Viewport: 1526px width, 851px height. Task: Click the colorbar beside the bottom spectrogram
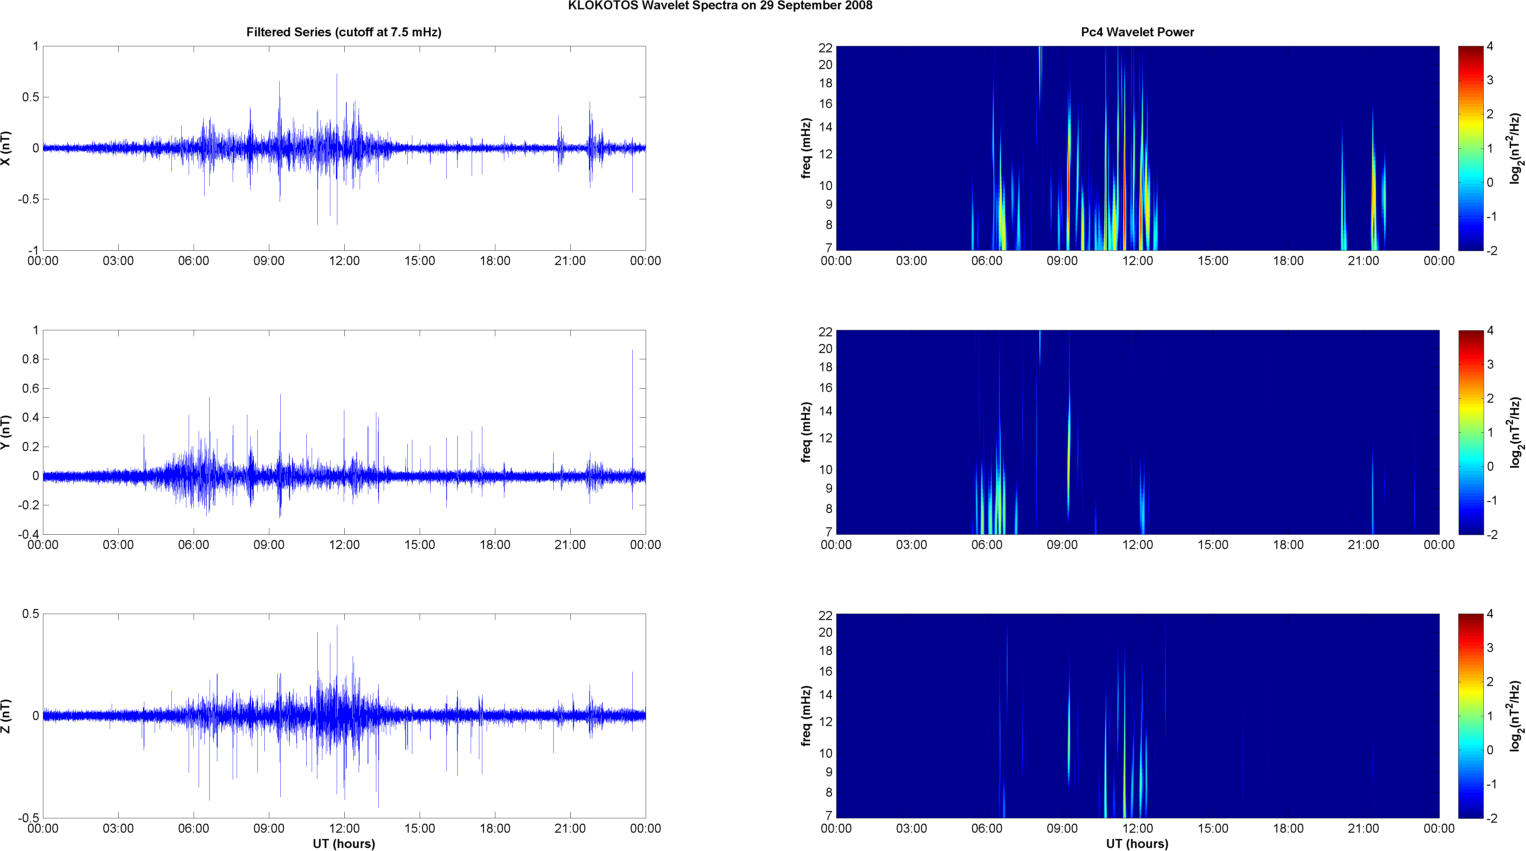pyautogui.click(x=1470, y=716)
